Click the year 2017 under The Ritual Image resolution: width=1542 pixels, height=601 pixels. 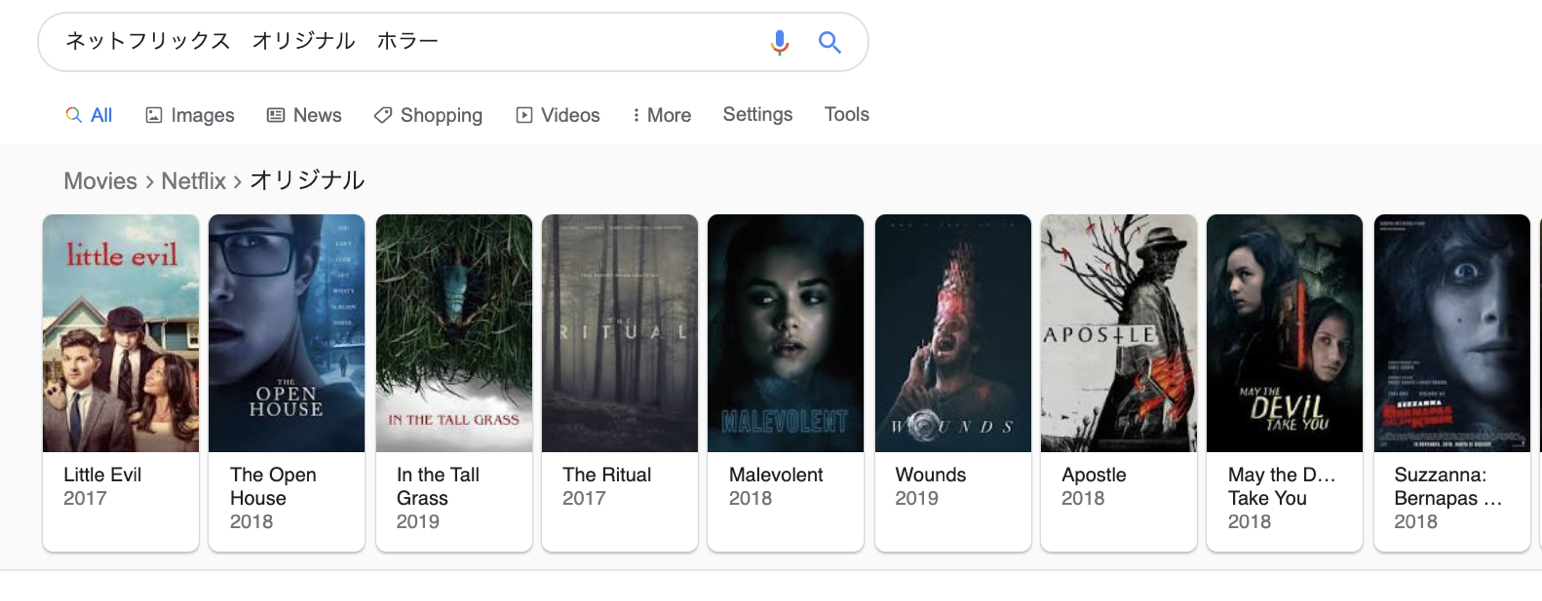point(585,498)
